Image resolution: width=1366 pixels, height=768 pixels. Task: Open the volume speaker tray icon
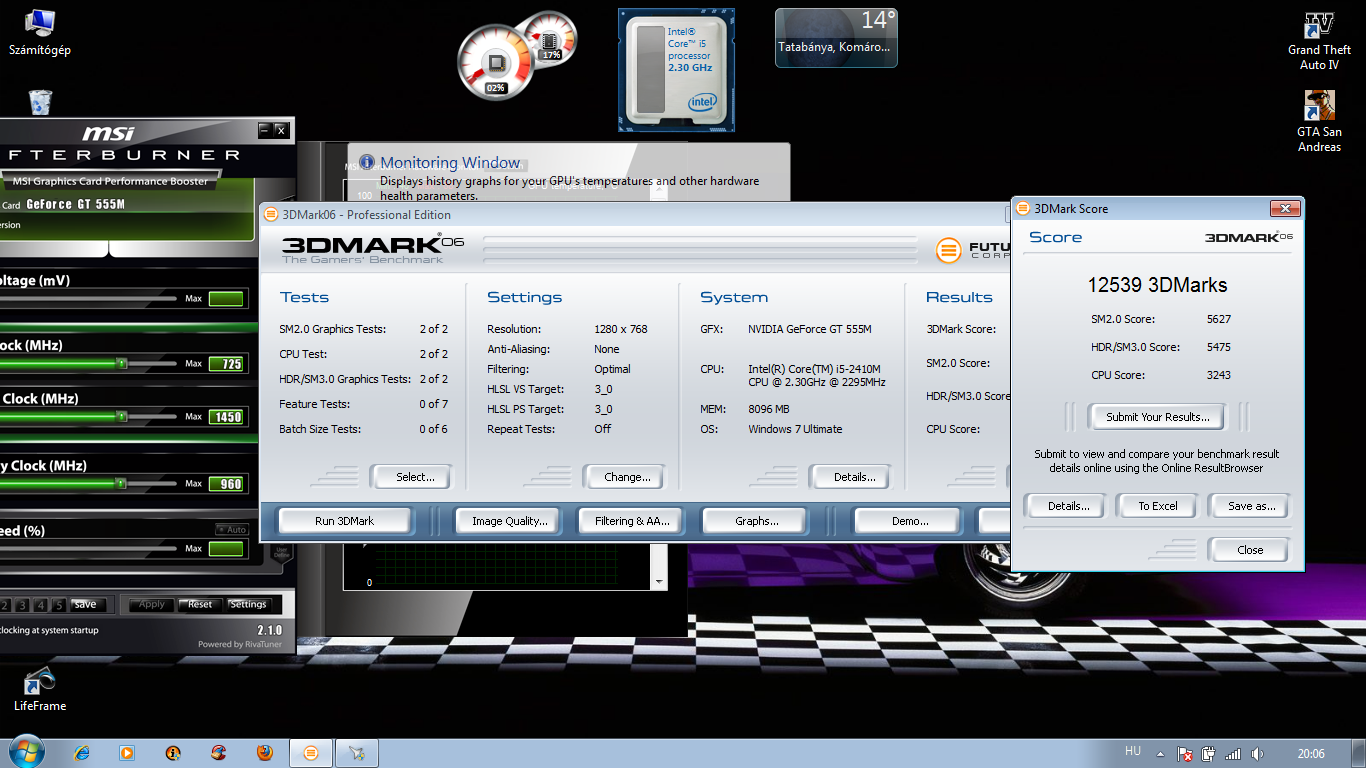1257,754
